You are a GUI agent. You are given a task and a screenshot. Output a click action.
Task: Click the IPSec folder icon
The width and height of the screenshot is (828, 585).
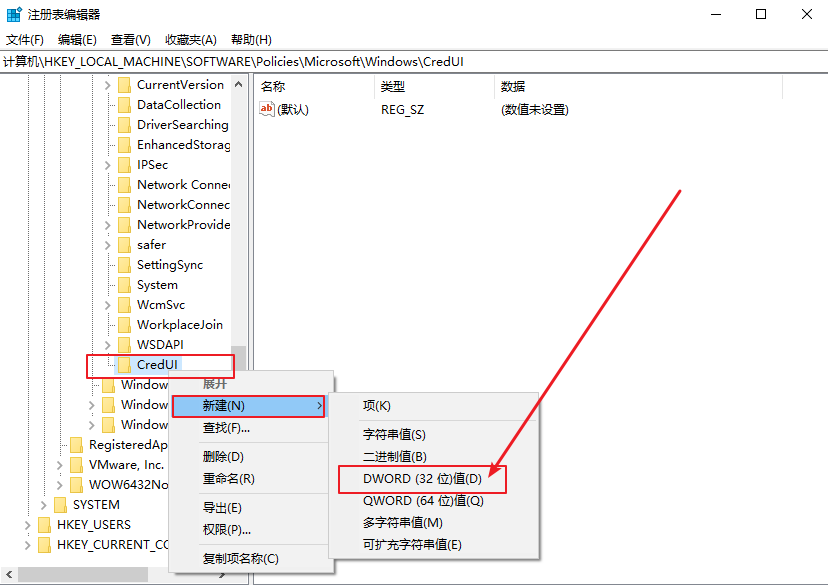(124, 165)
